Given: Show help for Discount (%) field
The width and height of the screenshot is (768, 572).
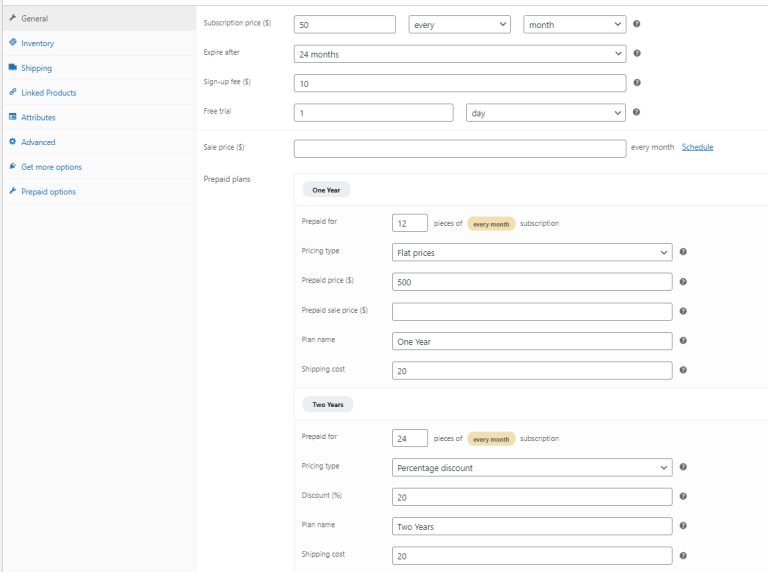Looking at the screenshot, I should tap(683, 496).
